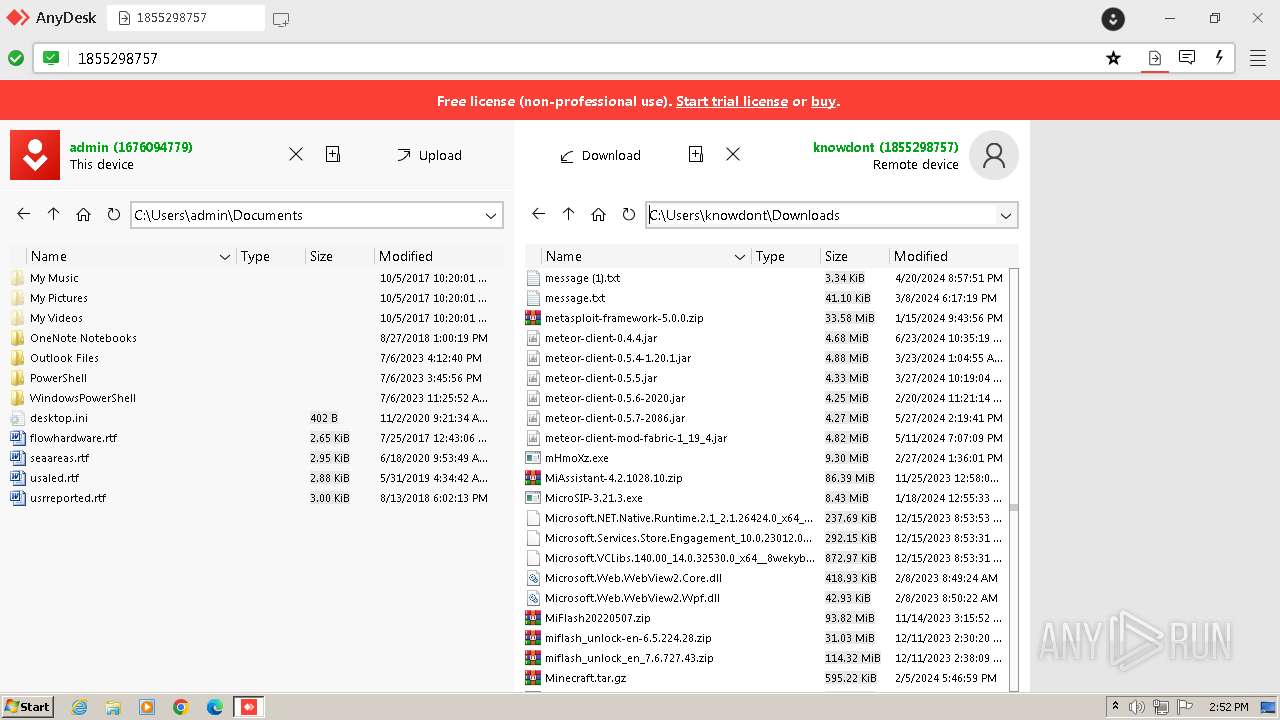Switch to the 1855298757 session tab
The height and width of the screenshot is (720, 1280).
click(186, 18)
